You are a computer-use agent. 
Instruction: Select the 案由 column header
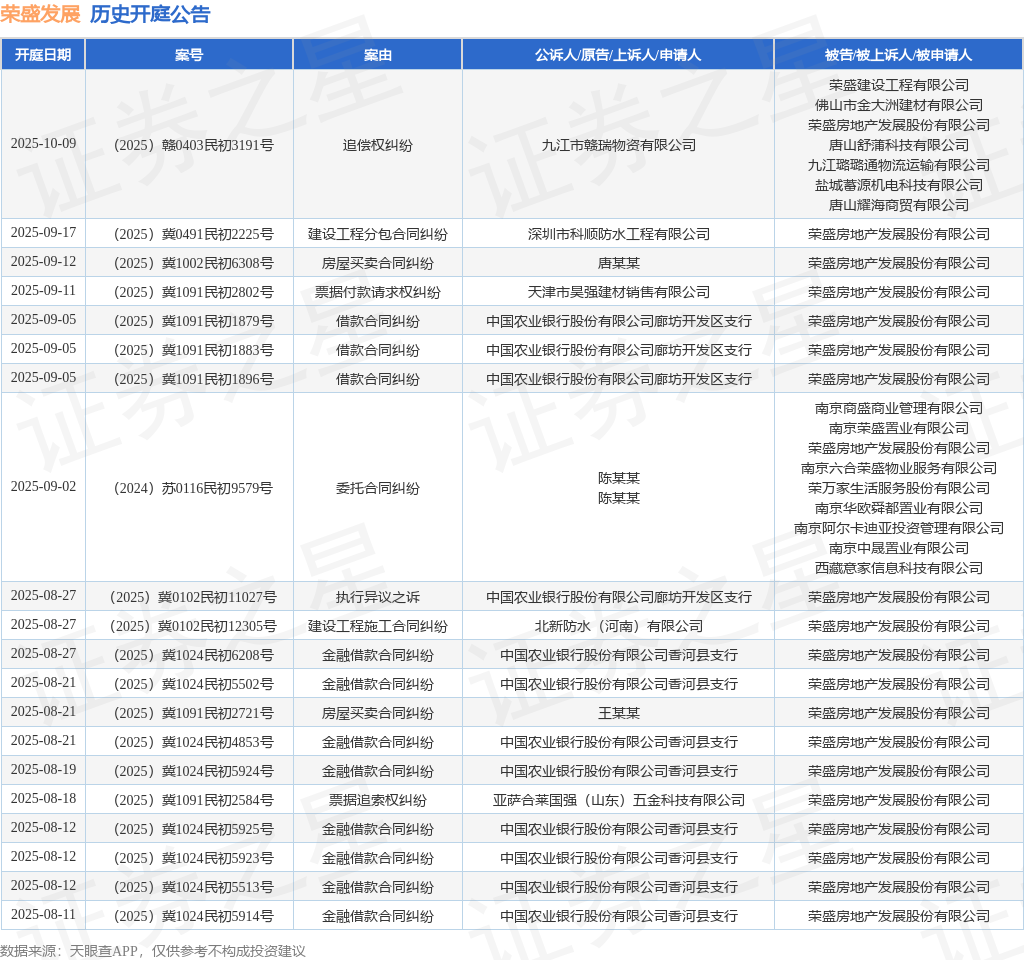click(x=377, y=55)
